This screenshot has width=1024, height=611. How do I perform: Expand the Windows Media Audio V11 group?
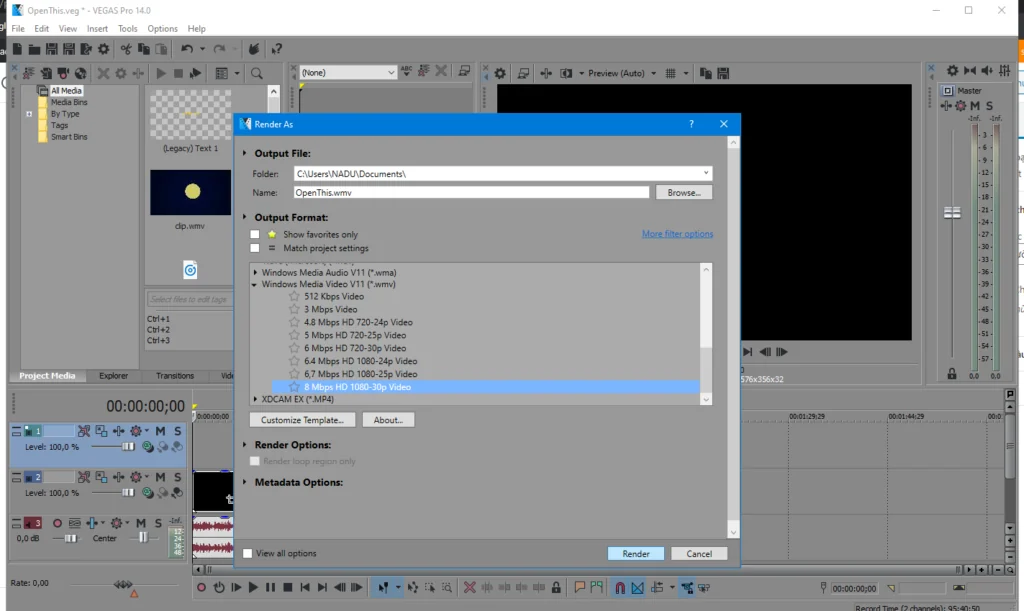point(255,273)
